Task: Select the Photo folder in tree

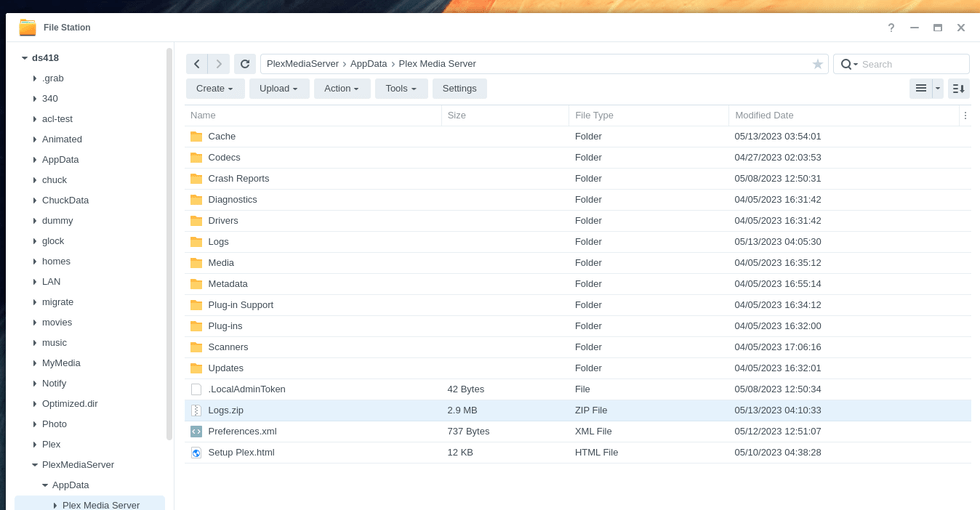Action: 54,424
